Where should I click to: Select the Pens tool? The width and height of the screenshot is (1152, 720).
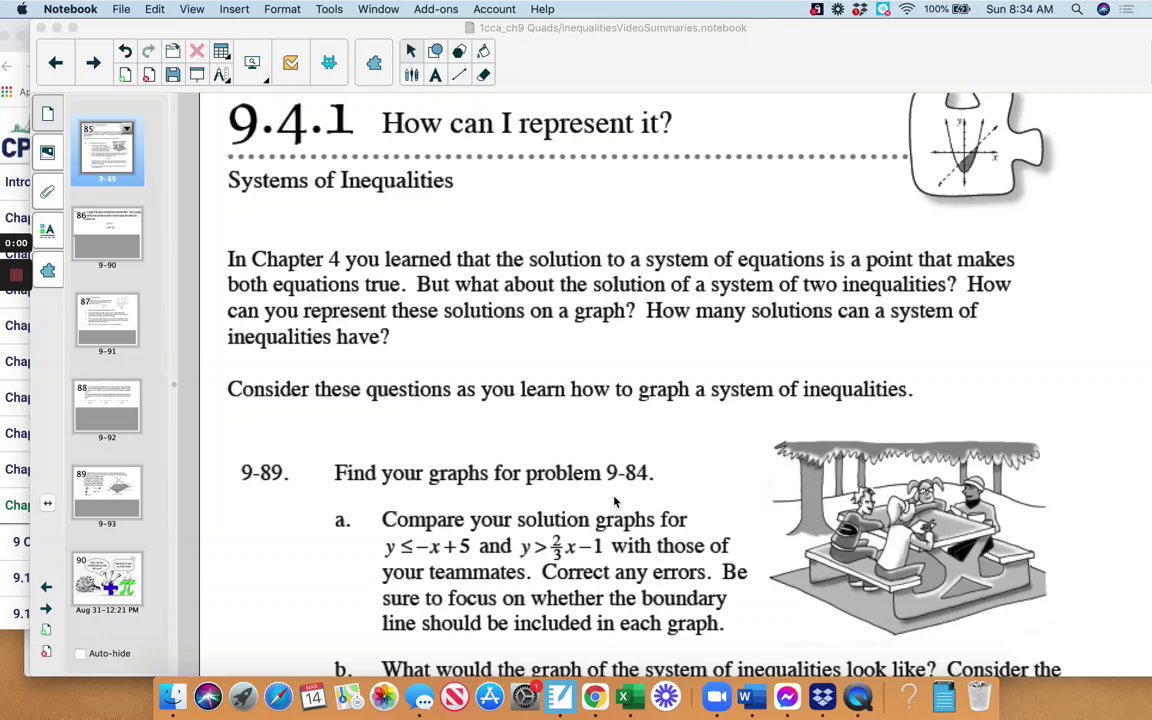pos(411,75)
